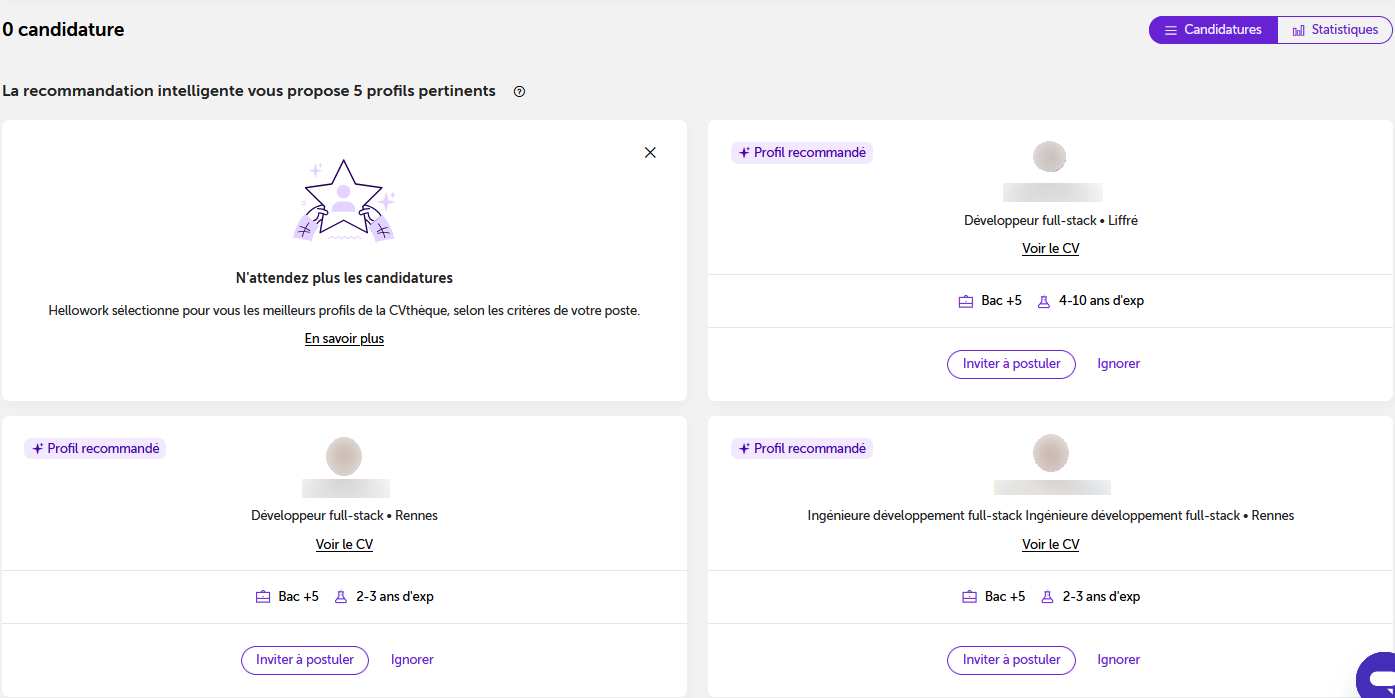The height and width of the screenshot is (698, 1395).
Task: Close the "N'attendez plus les candidatures" info card
Action: [x=650, y=153]
